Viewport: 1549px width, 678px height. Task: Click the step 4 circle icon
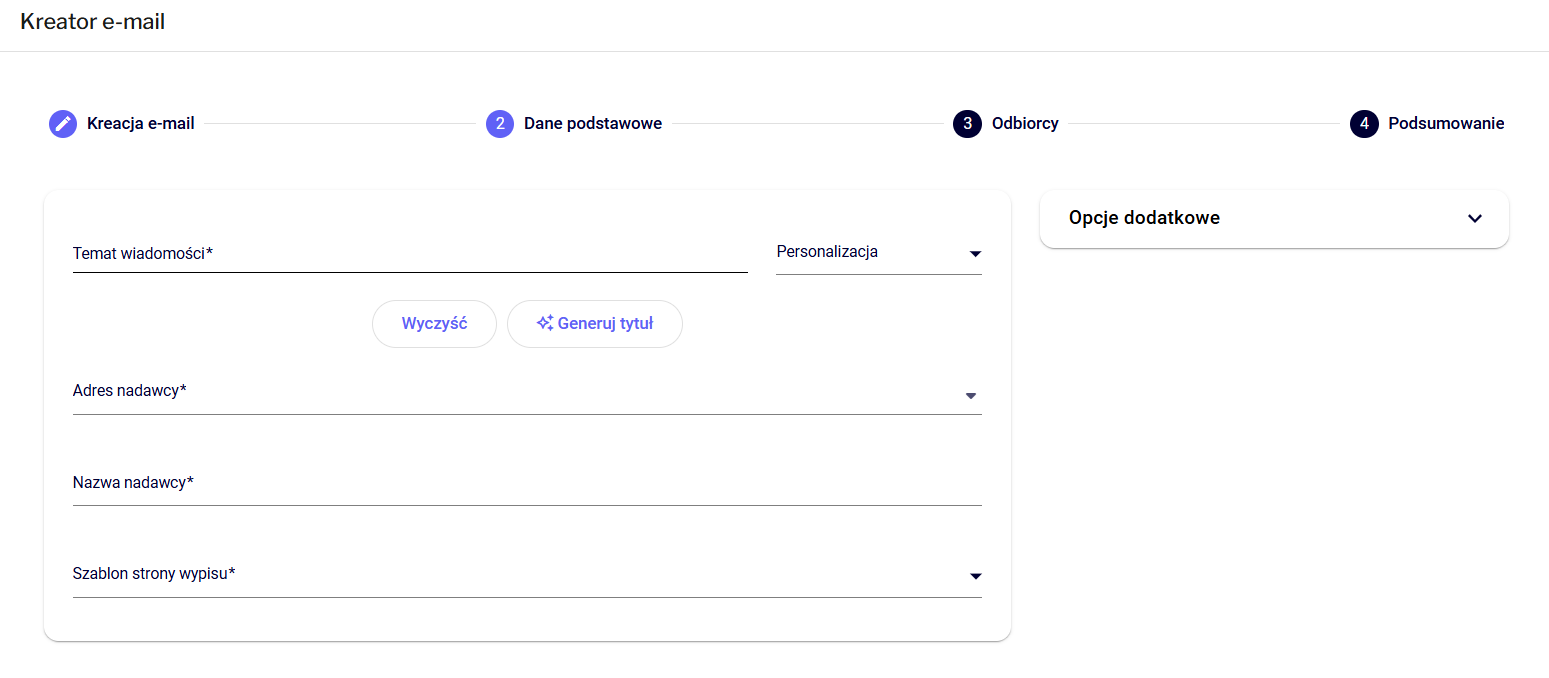point(1364,124)
